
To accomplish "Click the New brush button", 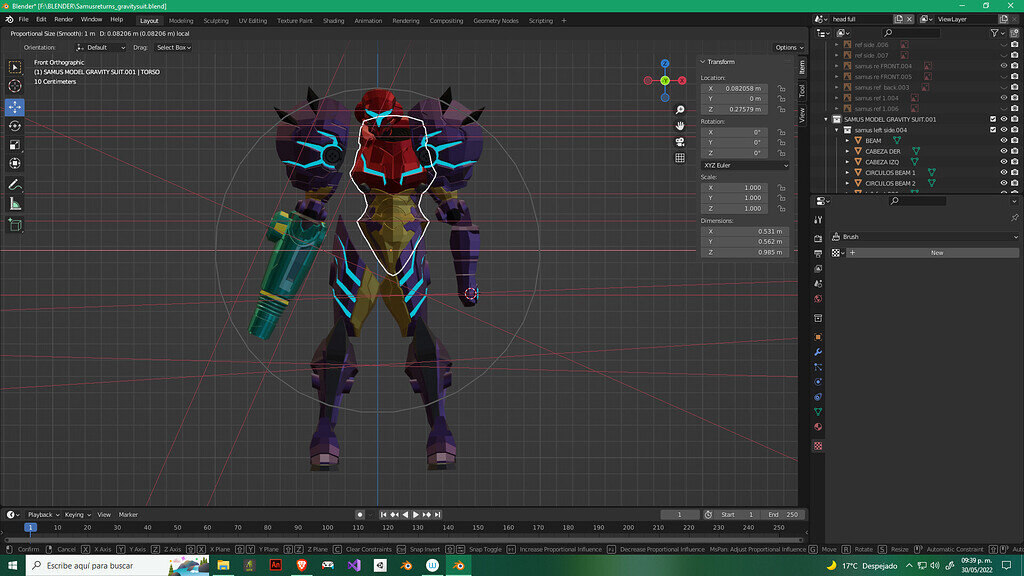I will click(x=936, y=253).
